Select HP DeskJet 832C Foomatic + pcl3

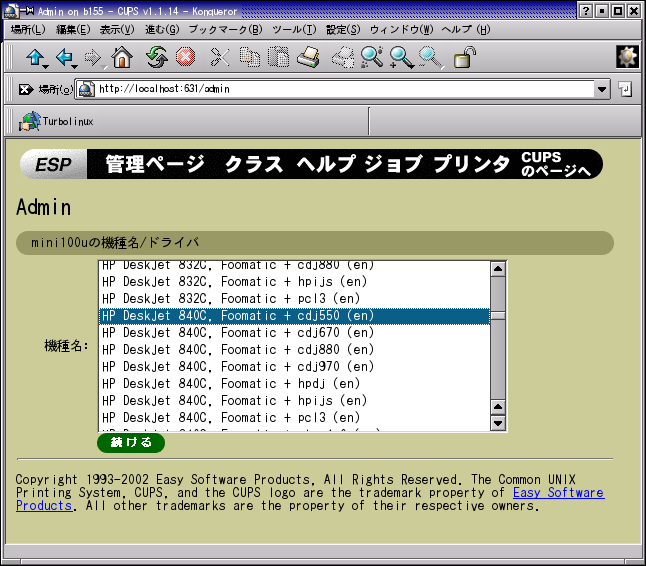tap(294, 299)
